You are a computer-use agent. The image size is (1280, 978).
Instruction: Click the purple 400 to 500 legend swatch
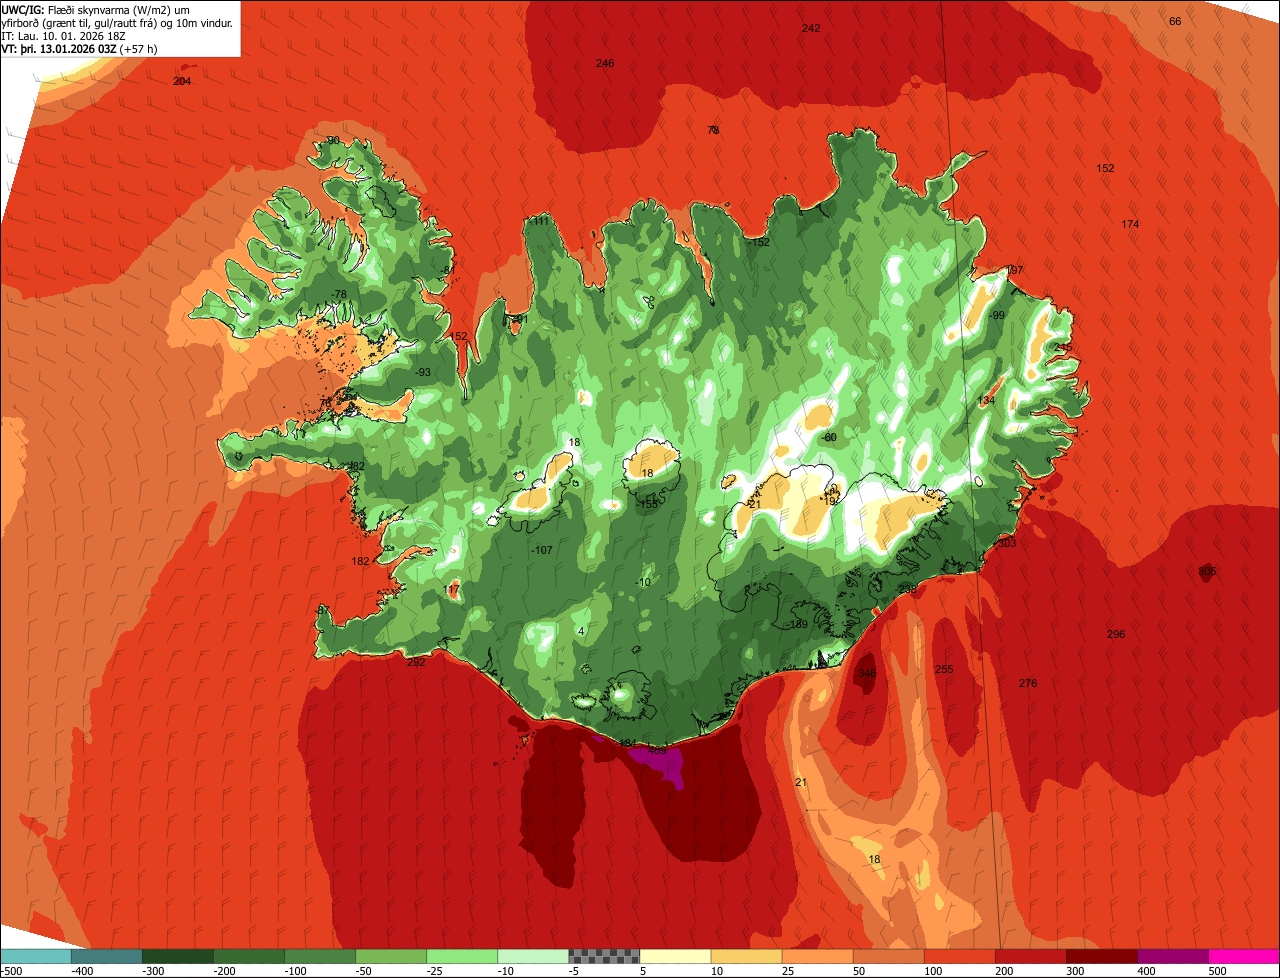(x=1171, y=956)
